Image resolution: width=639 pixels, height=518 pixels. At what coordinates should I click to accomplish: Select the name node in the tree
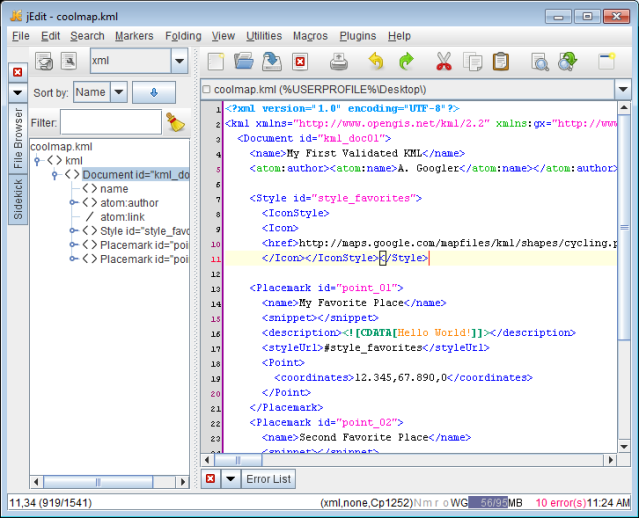114,189
